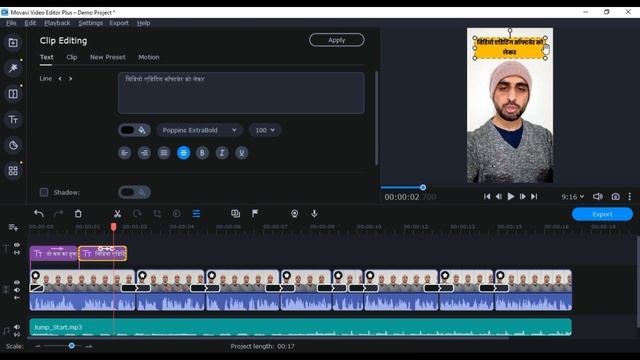Play the preview video

point(511,197)
